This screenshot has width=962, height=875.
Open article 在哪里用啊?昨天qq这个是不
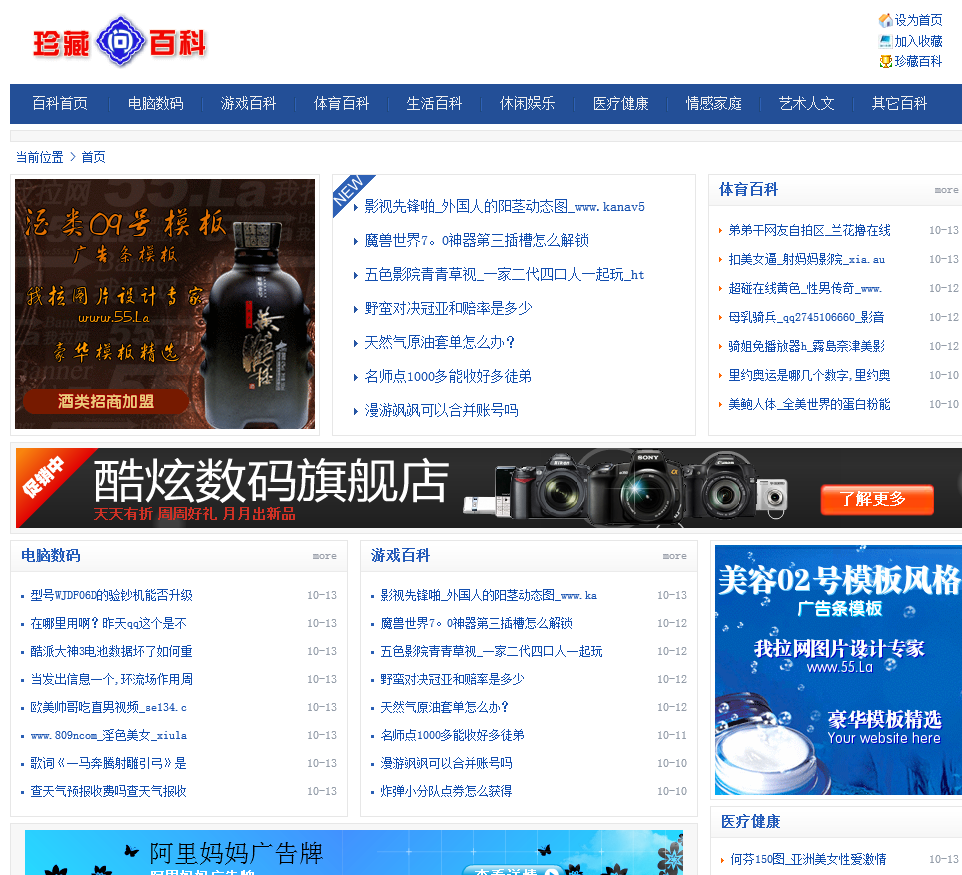(x=109, y=623)
